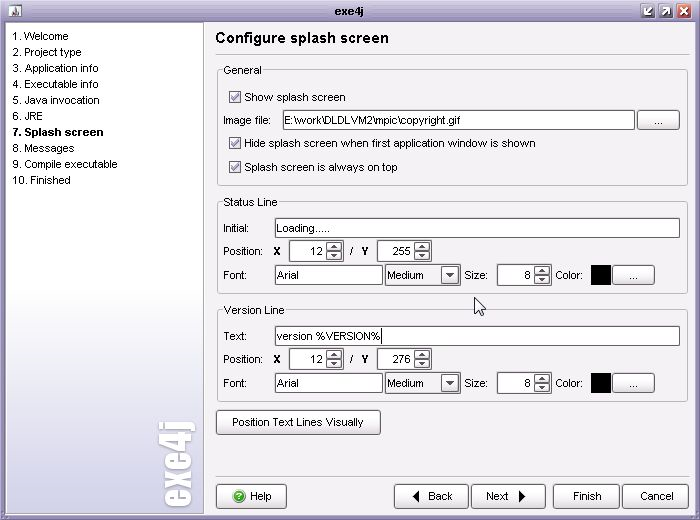
Task: Click the green Help question mark icon
Action: point(239,496)
